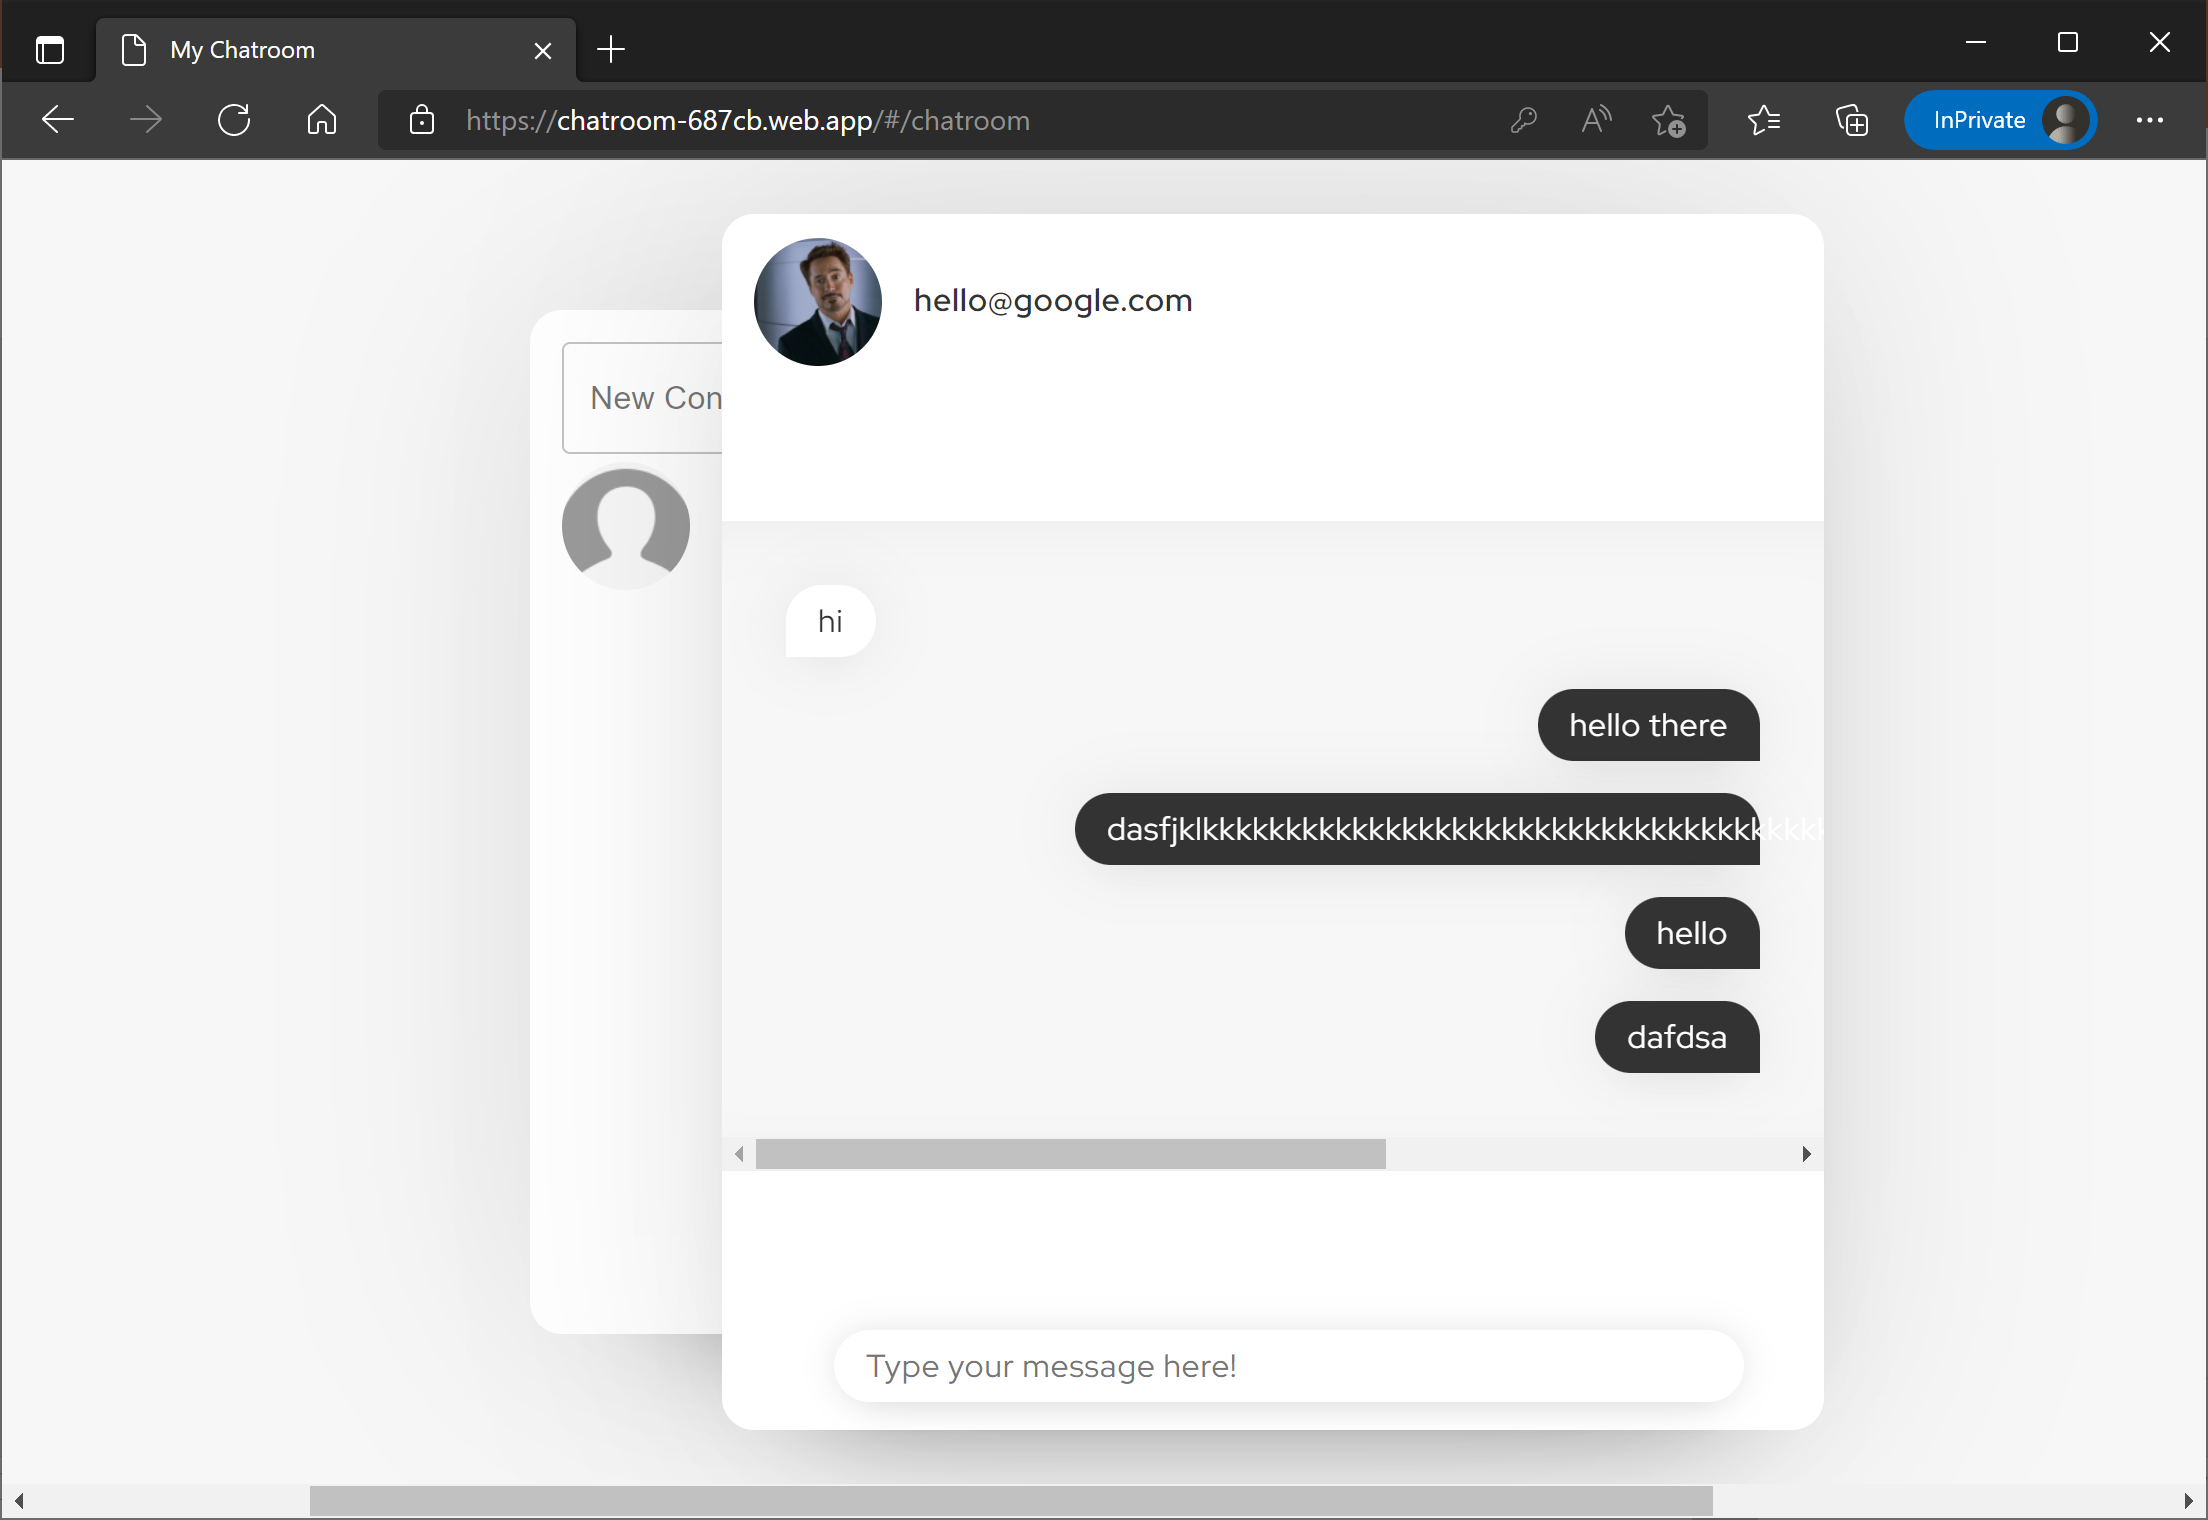
Task: Select the My Chatroom tab
Action: click(x=335, y=50)
